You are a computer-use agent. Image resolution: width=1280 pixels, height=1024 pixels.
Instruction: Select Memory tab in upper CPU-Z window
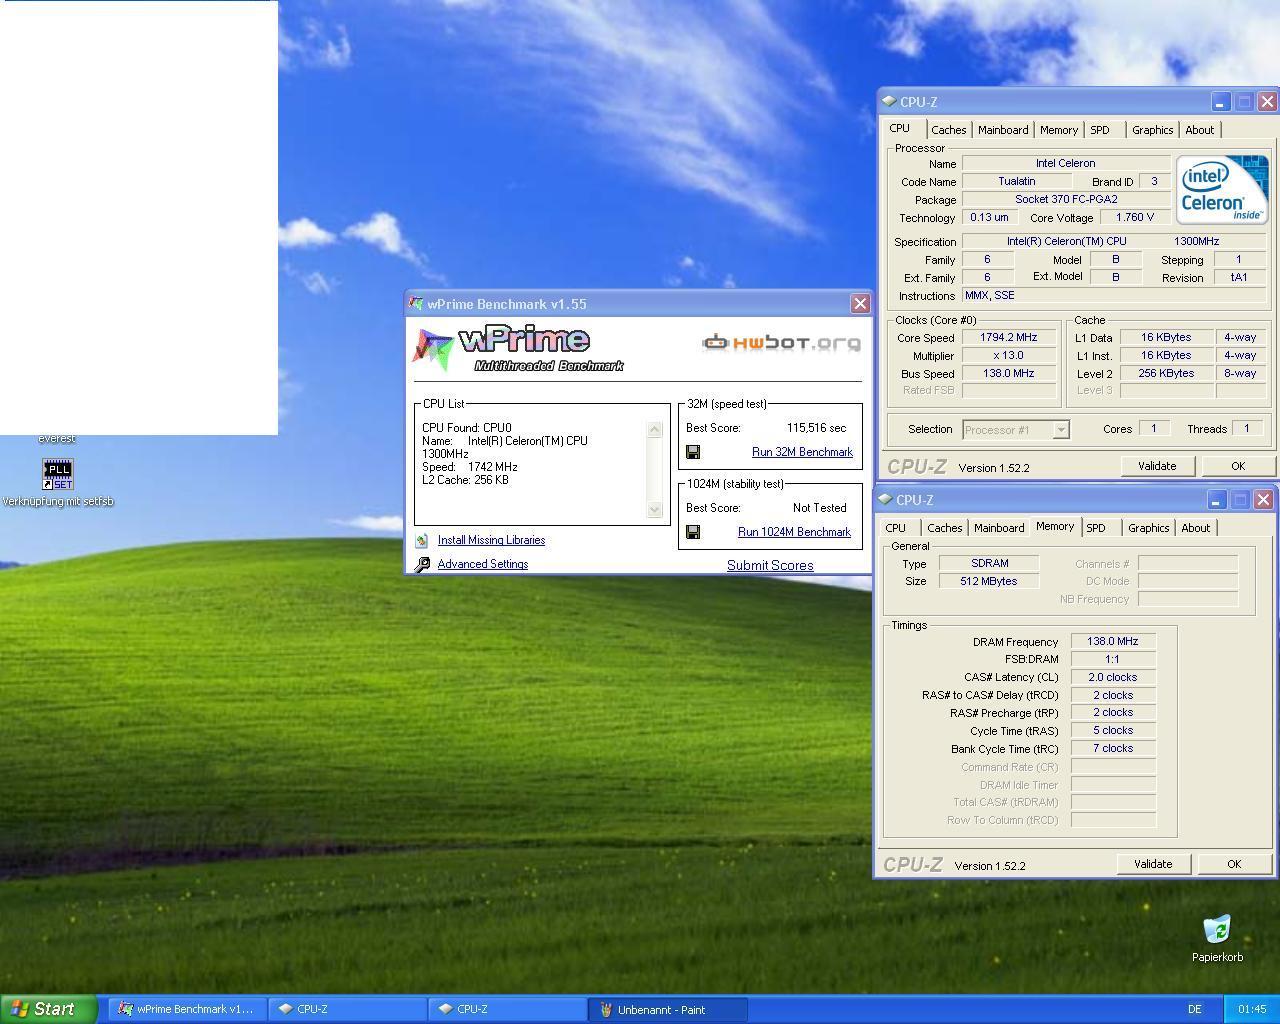pos(1059,130)
